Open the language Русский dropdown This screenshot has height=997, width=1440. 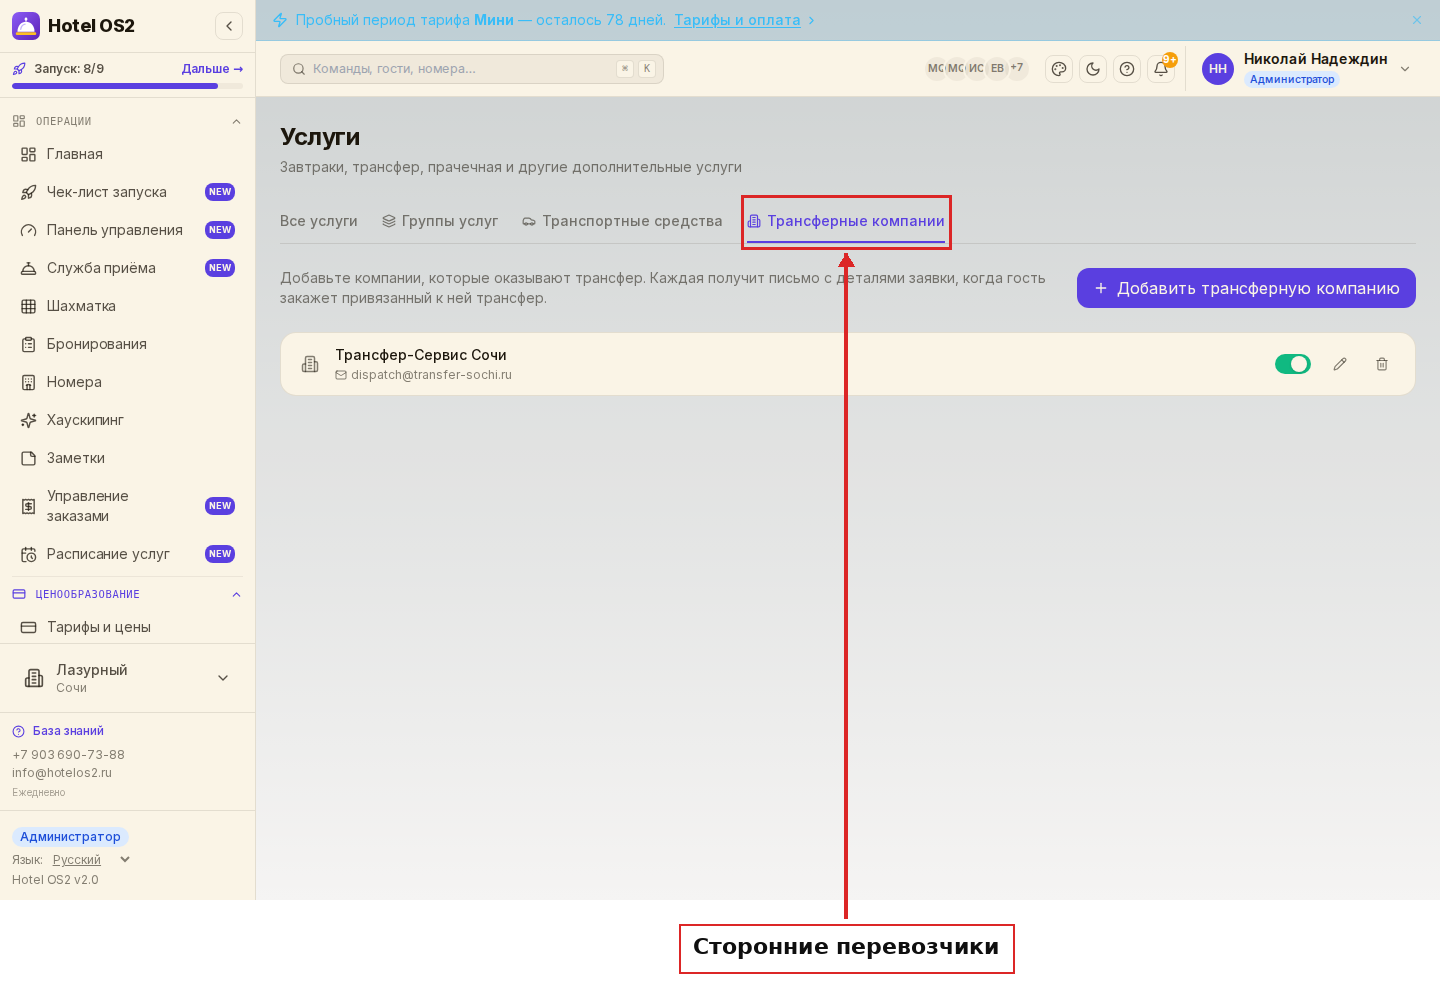click(x=91, y=860)
